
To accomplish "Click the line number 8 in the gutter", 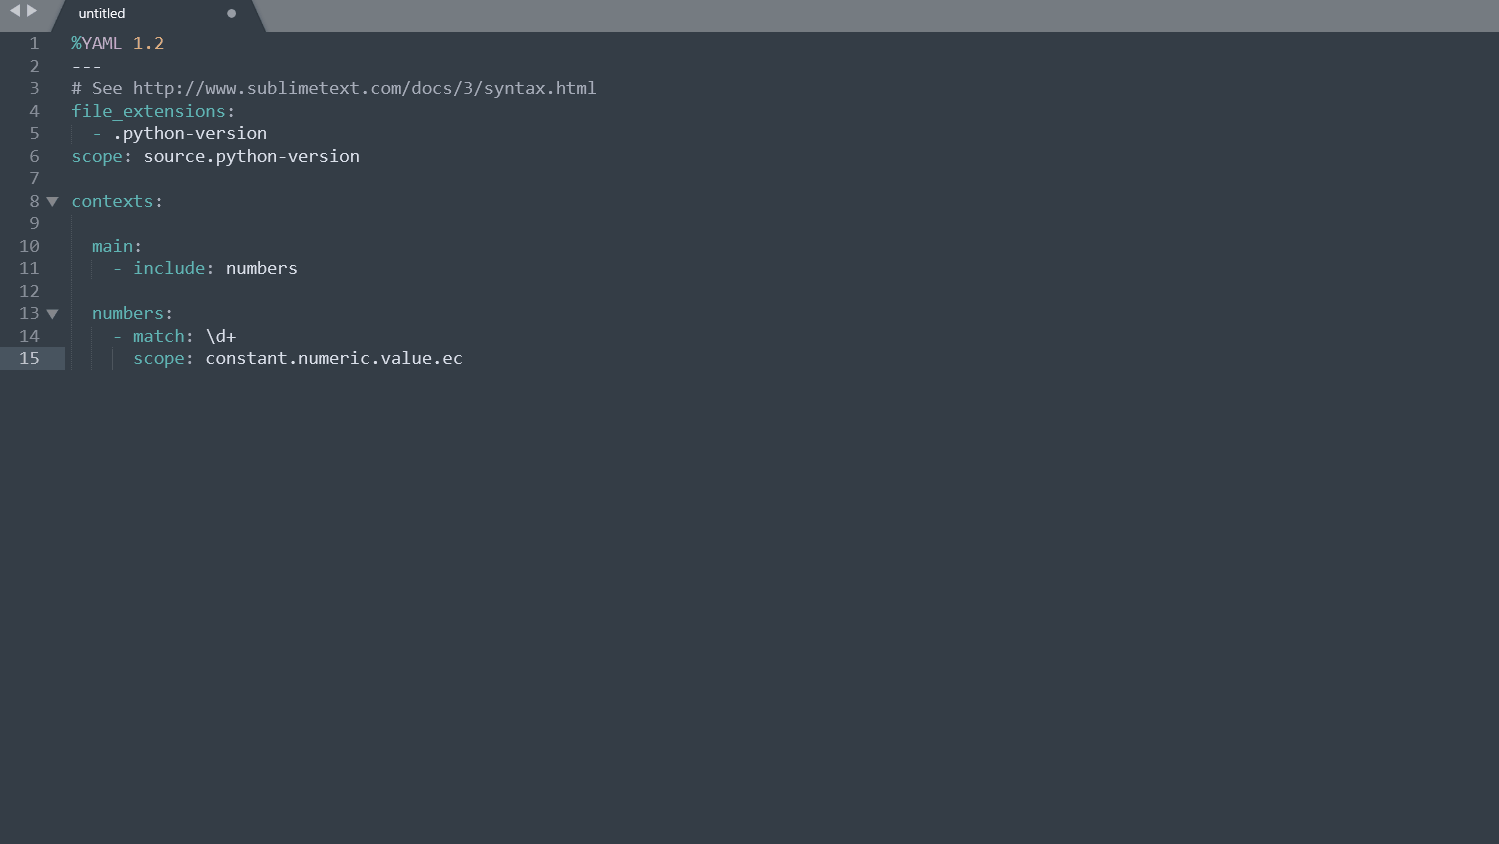I will tap(34, 201).
